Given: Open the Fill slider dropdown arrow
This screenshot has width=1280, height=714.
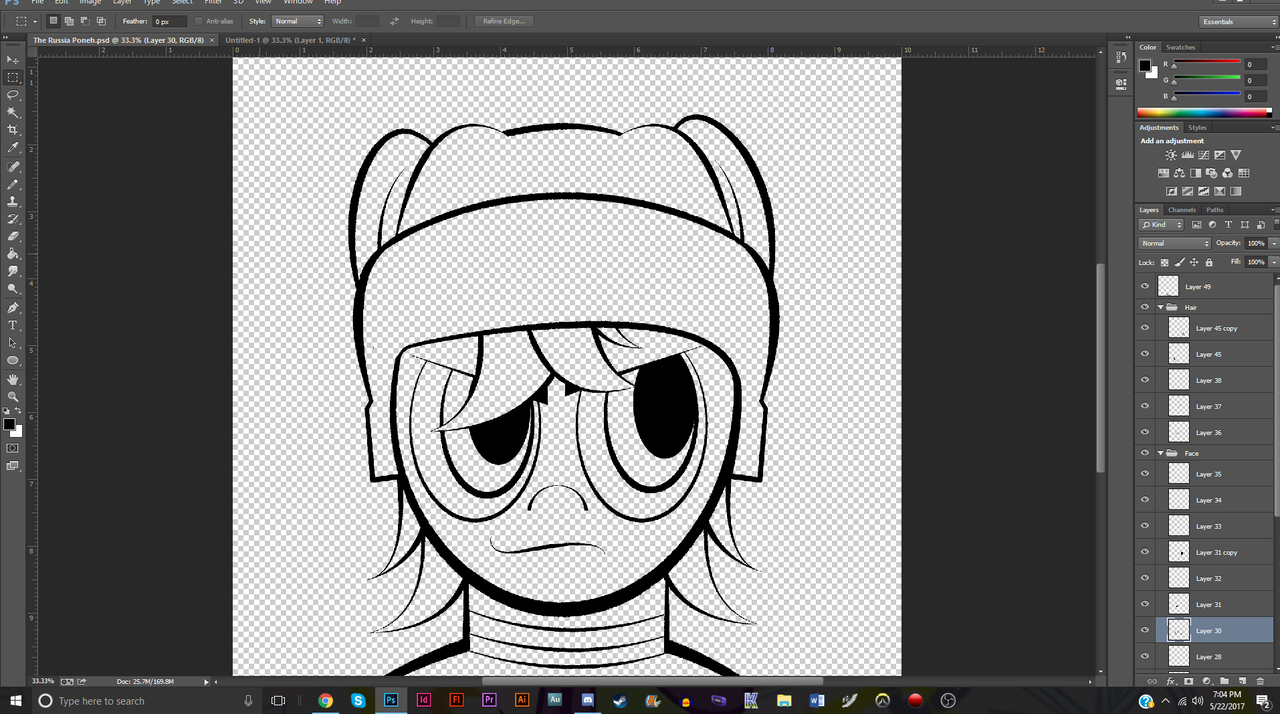Looking at the screenshot, I should tap(1274, 262).
